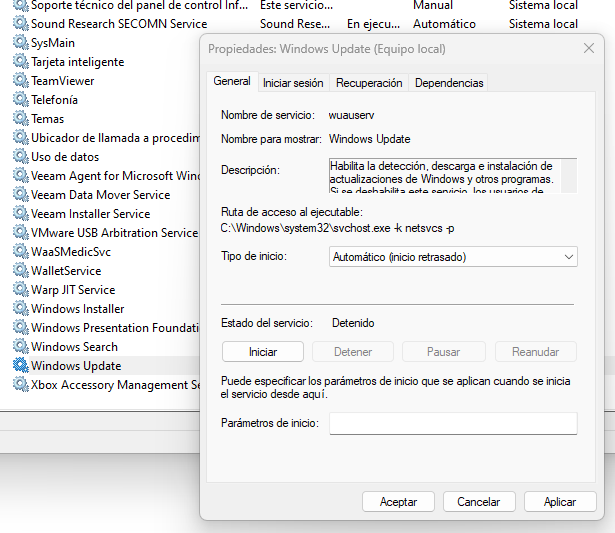Select the SysMain service name
615x533 pixels.
click(53, 43)
